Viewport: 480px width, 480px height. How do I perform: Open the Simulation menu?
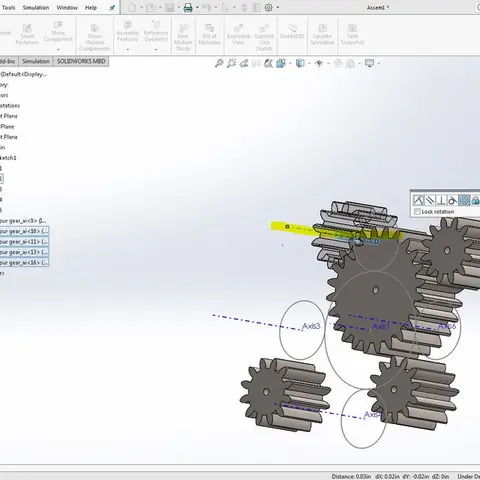pos(36,7)
